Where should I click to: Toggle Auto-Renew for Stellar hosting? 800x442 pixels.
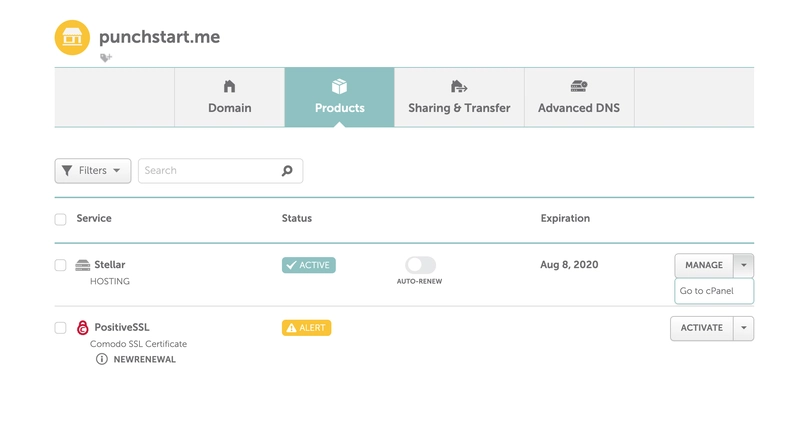pos(420,265)
